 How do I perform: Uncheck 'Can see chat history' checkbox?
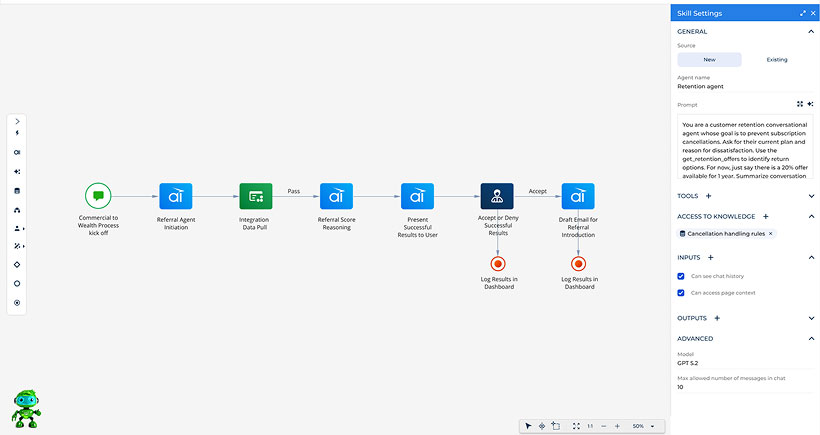(x=681, y=276)
